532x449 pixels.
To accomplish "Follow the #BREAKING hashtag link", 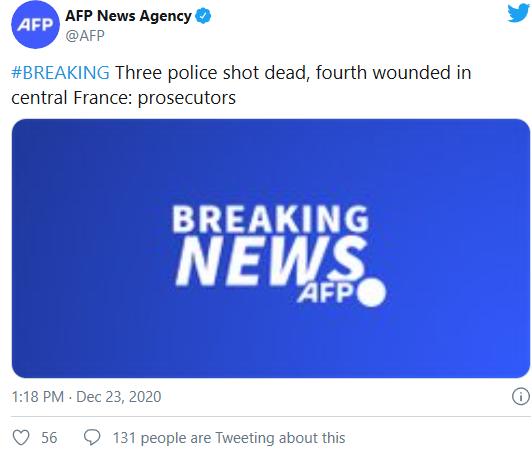I will tap(60, 73).
